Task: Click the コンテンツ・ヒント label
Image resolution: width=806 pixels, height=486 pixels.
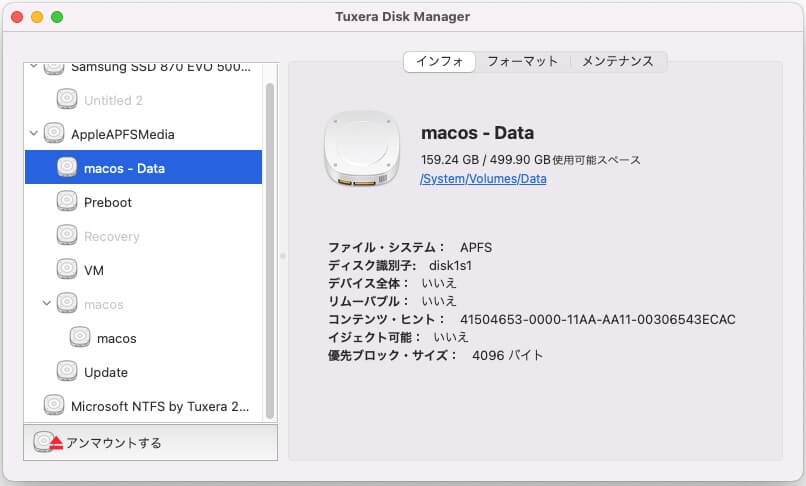Action: pos(387,319)
